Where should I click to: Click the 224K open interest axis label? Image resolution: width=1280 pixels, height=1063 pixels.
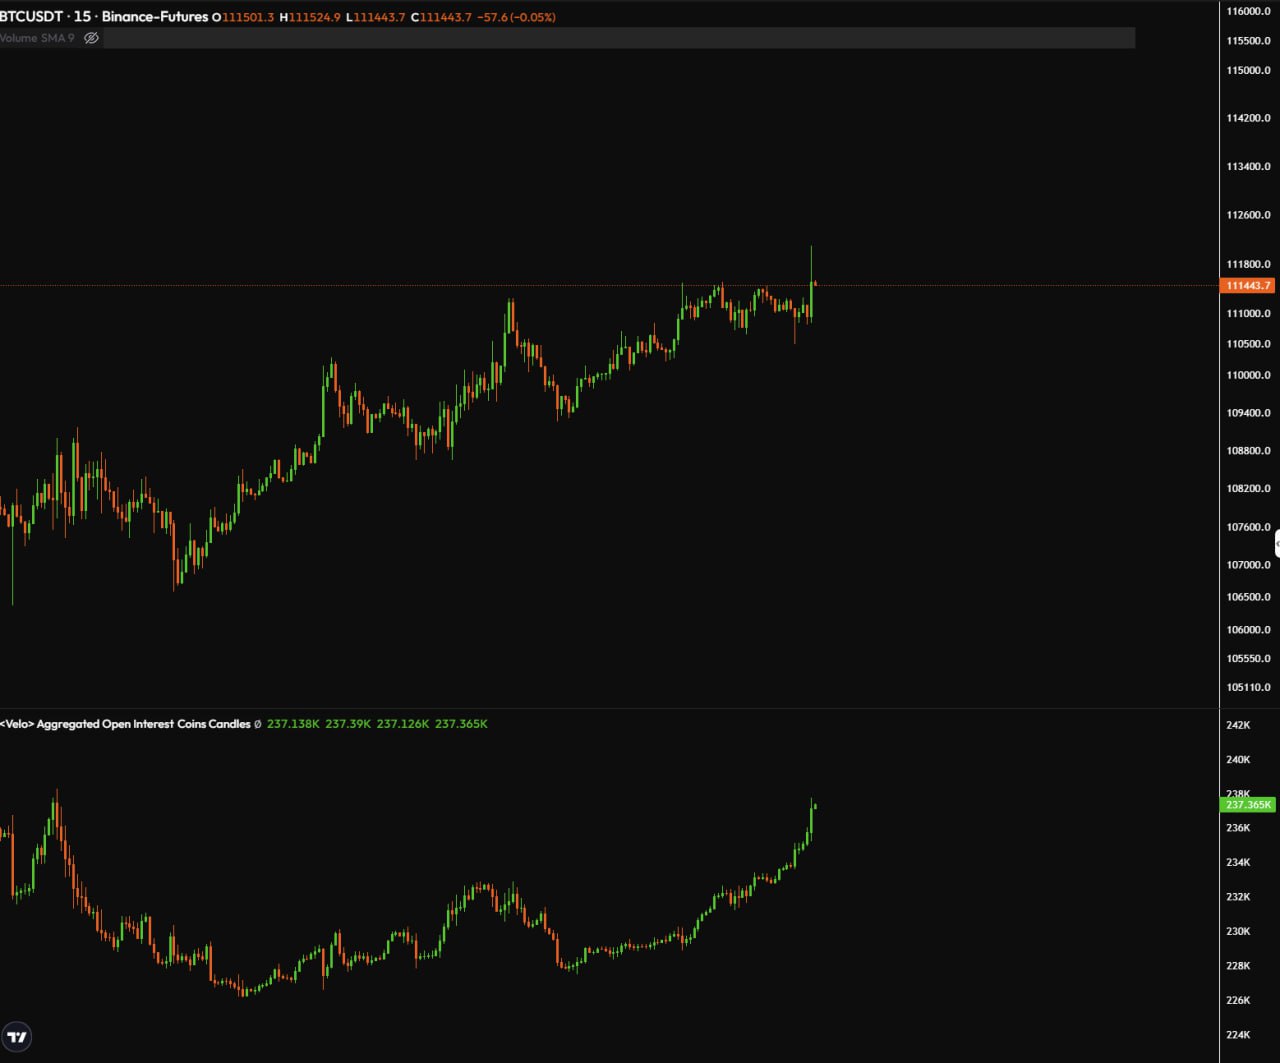pos(1238,1035)
